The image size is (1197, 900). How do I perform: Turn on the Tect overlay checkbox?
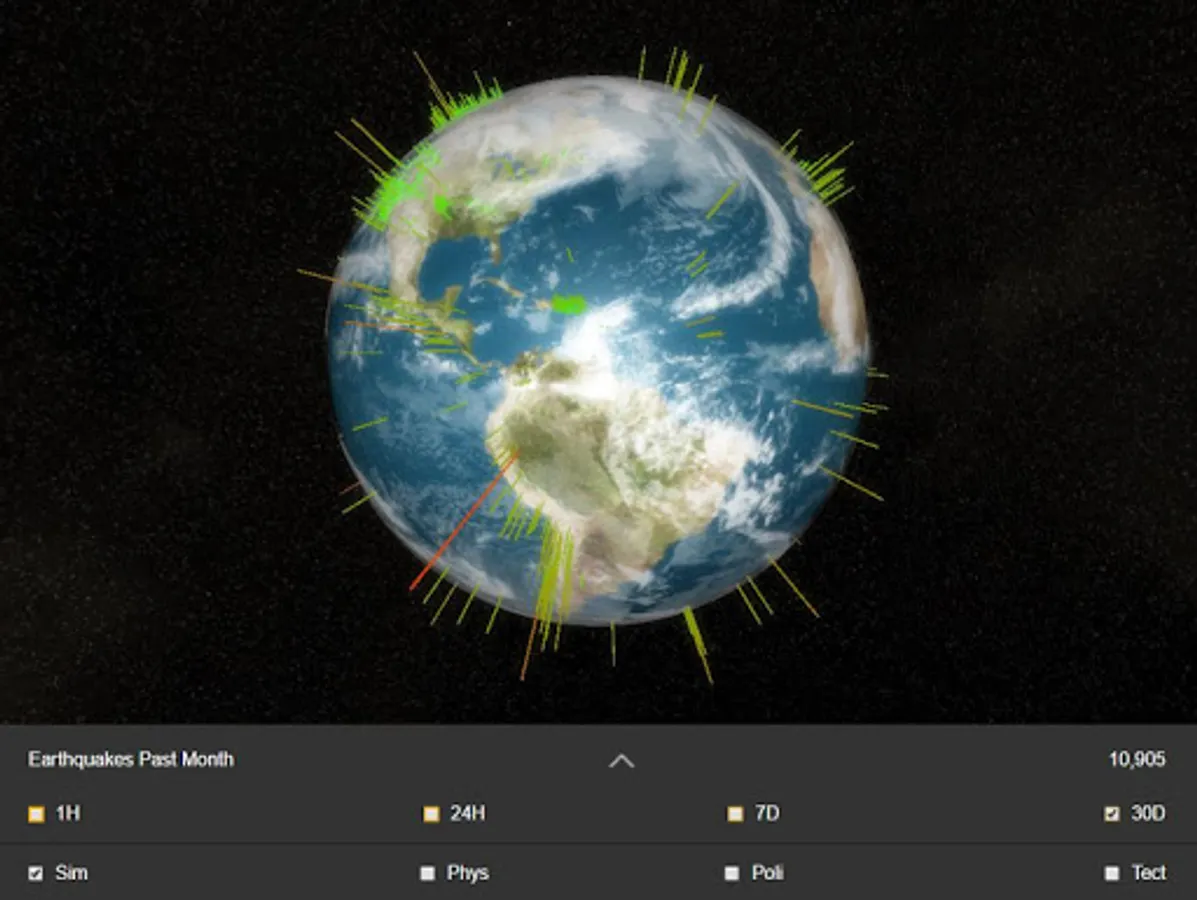[1112, 873]
